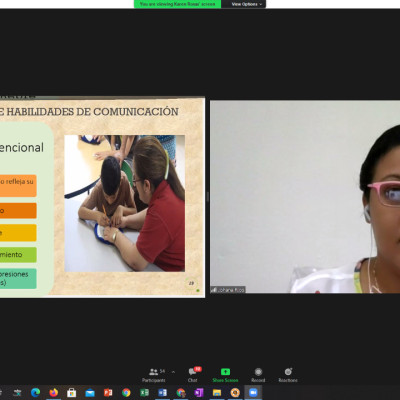
Task: Switch to PowerPoint in the taskbar
Action: pos(108,393)
